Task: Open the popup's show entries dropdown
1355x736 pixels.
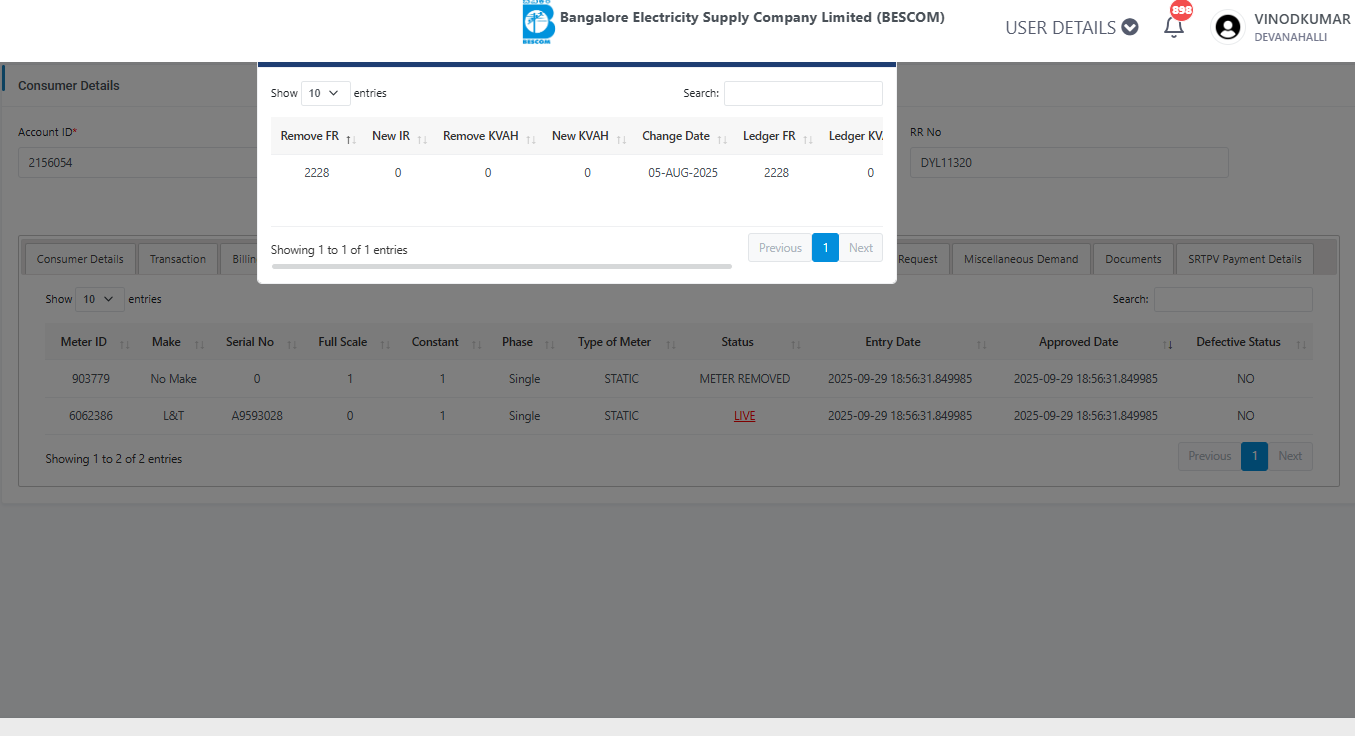Action: click(325, 93)
